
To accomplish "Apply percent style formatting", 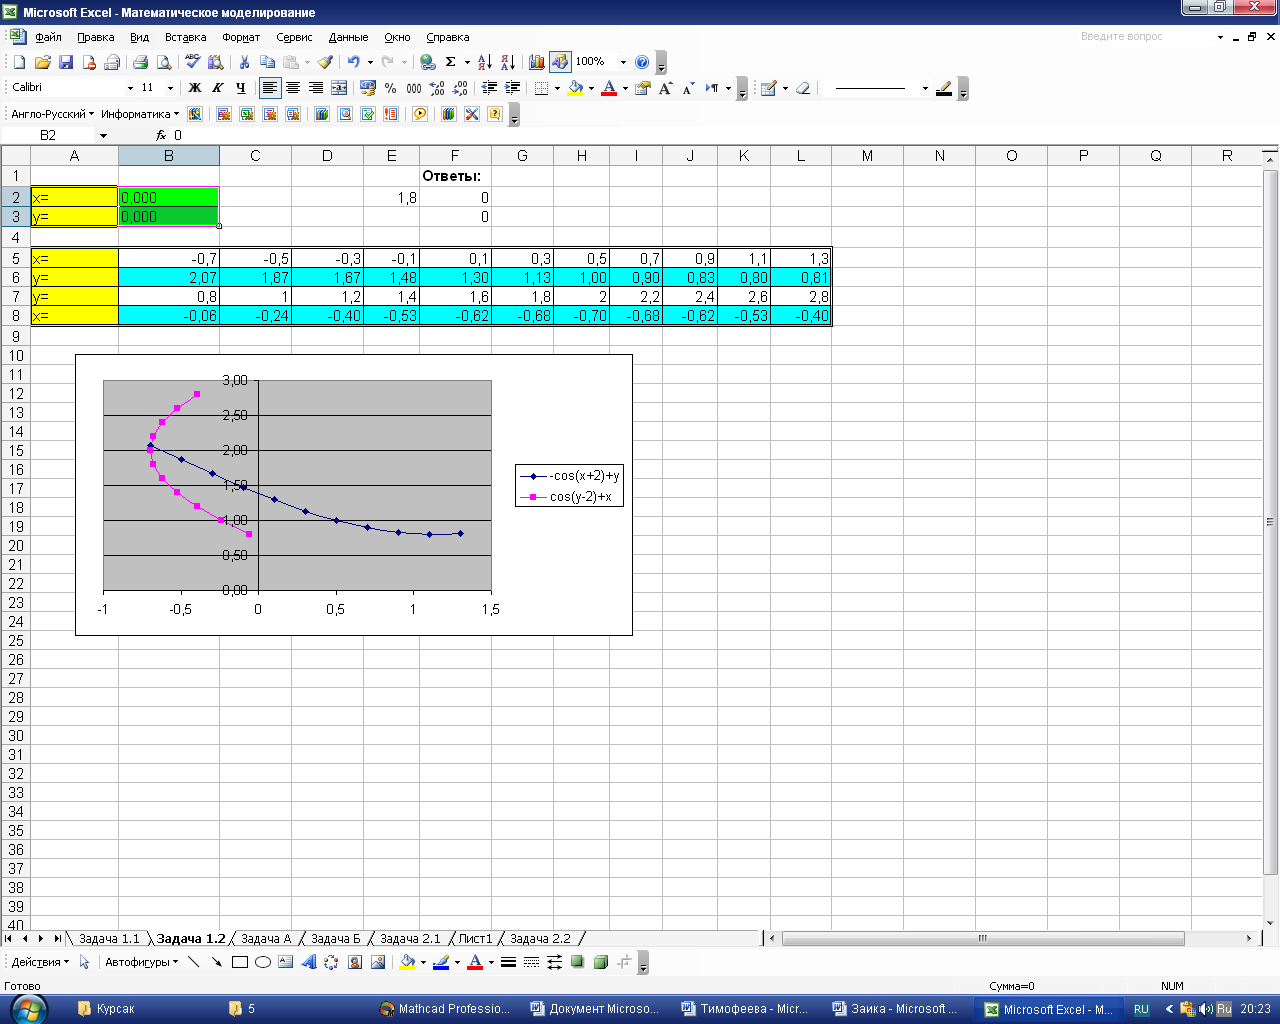I will click(391, 88).
